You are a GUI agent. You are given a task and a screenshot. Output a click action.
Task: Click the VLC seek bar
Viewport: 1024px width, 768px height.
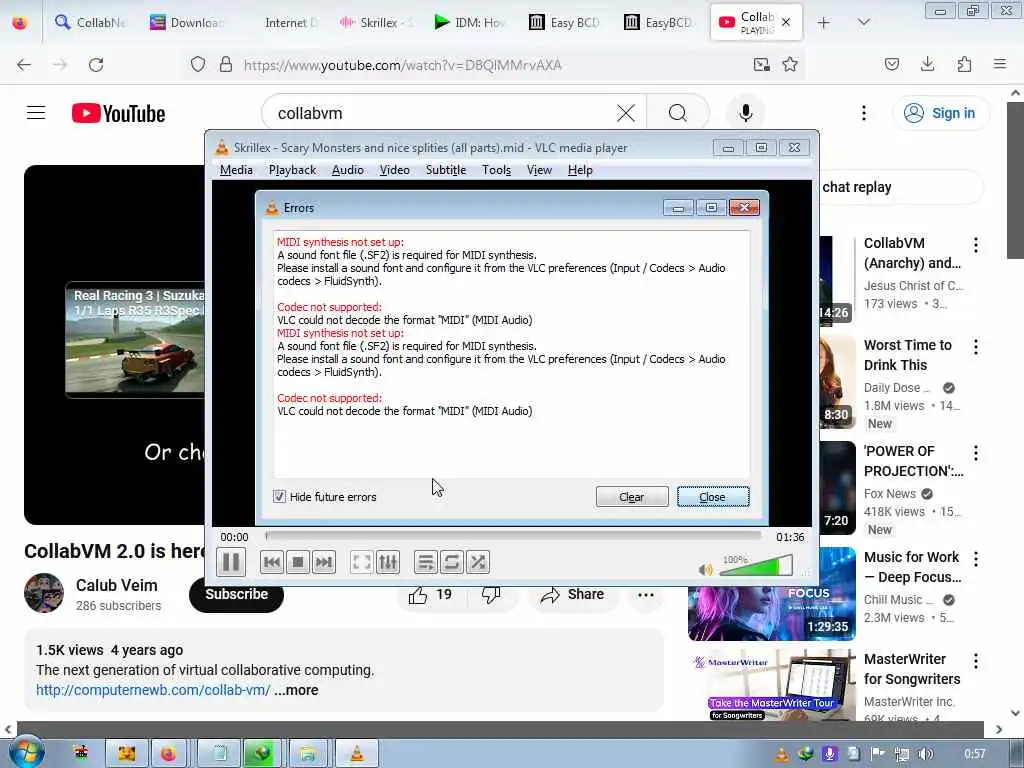point(513,536)
